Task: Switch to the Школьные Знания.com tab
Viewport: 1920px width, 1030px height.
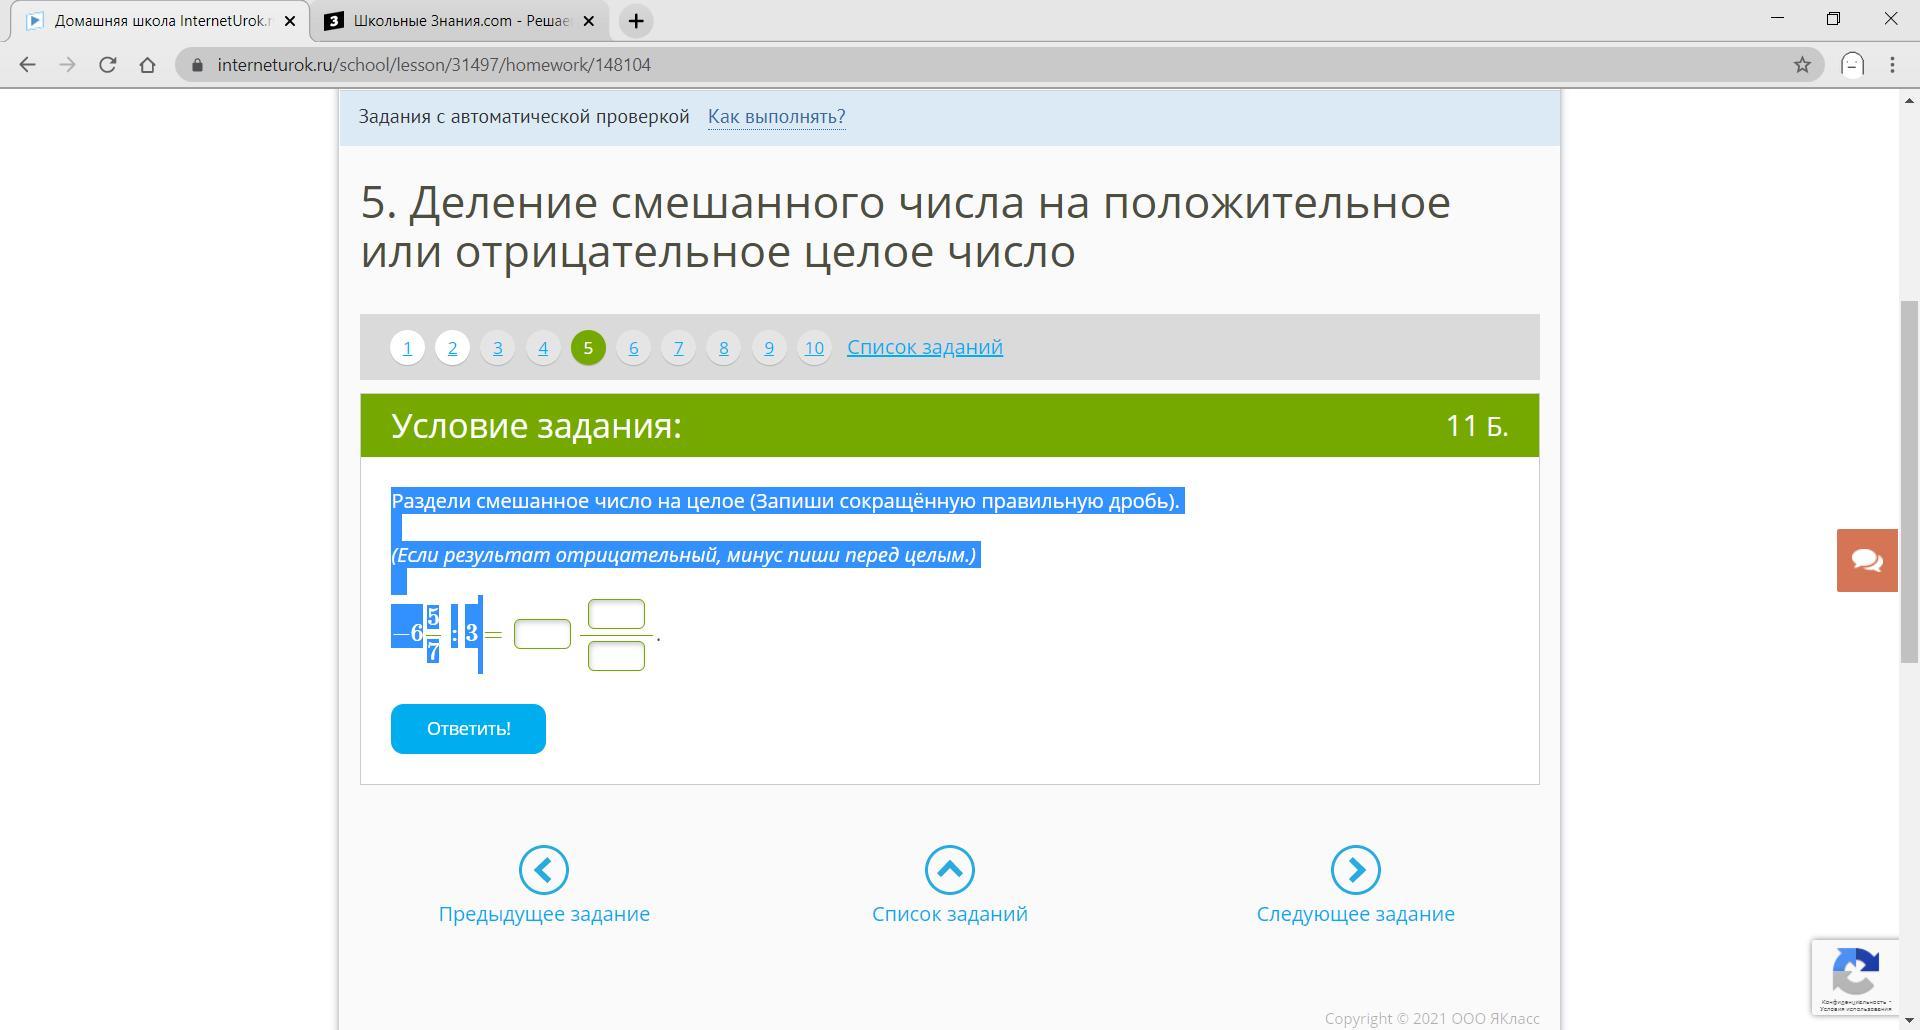Action: coord(462,21)
